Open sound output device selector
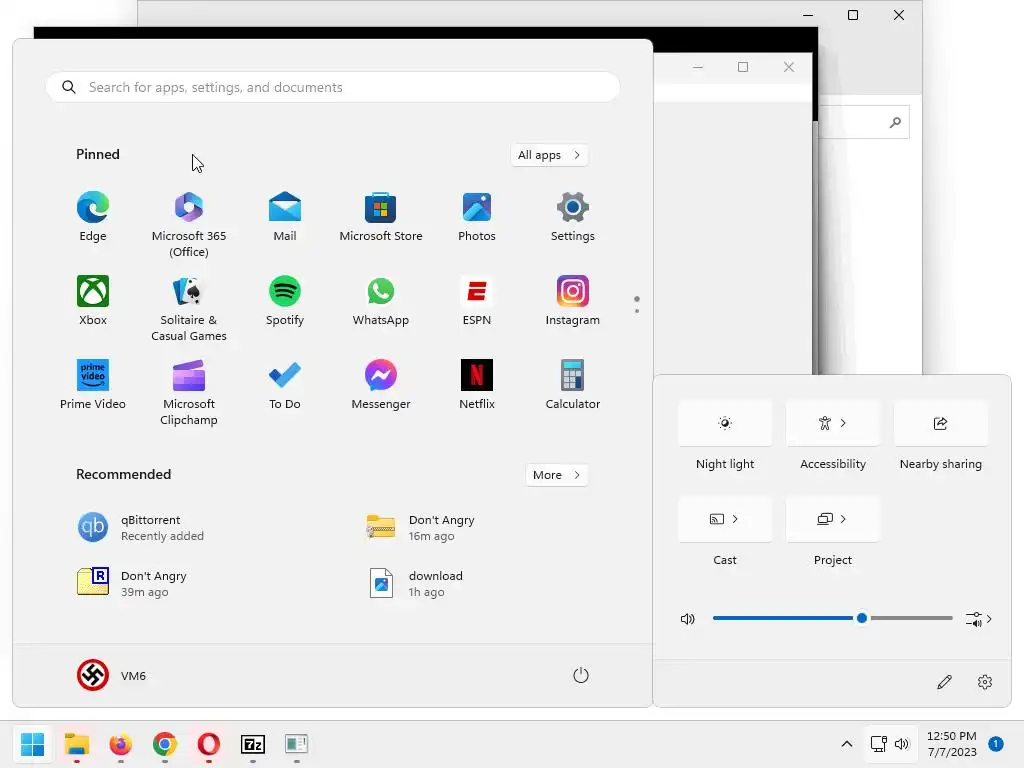Viewport: 1024px width, 768px height. pyautogui.click(x=978, y=619)
